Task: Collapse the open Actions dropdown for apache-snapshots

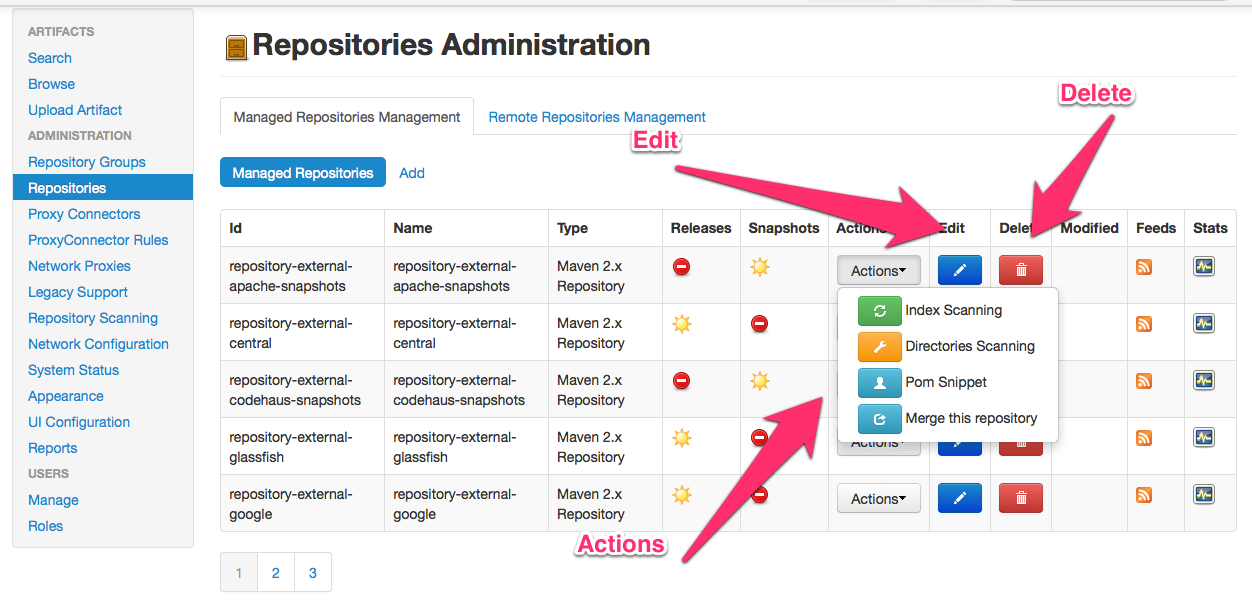Action: pos(878,270)
